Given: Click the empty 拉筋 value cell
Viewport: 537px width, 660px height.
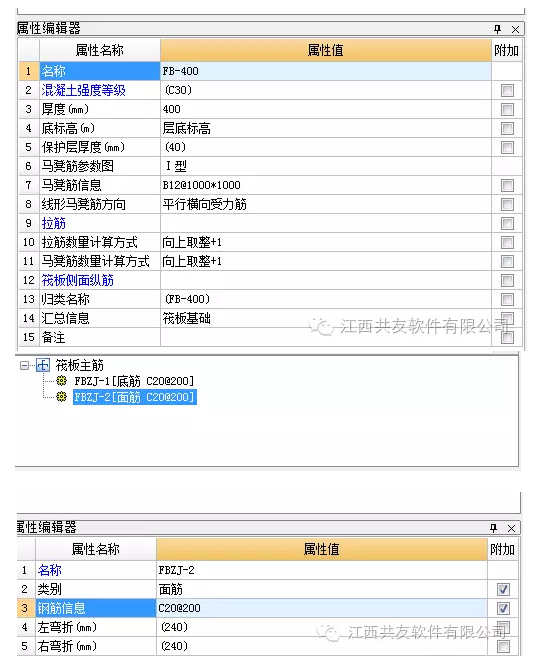Looking at the screenshot, I should point(325,224).
